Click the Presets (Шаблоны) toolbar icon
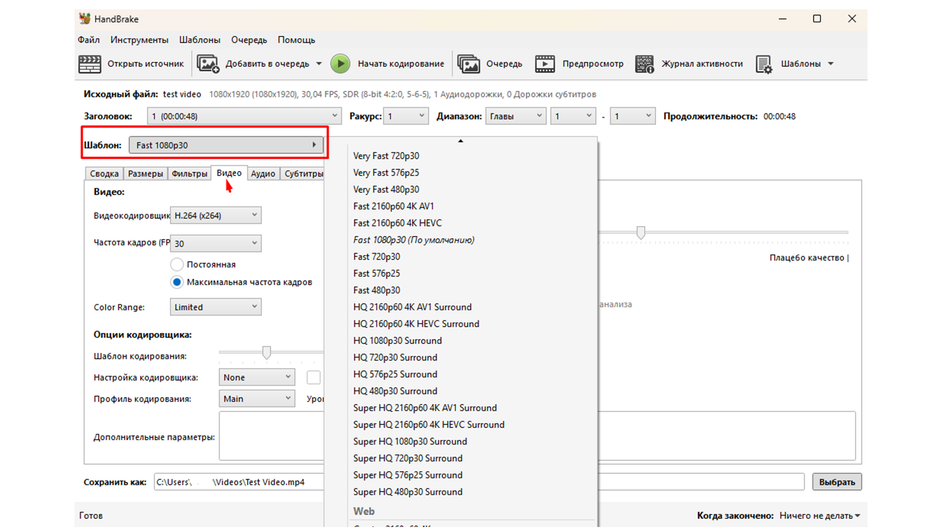This screenshot has height=531, width=944. coord(764,64)
